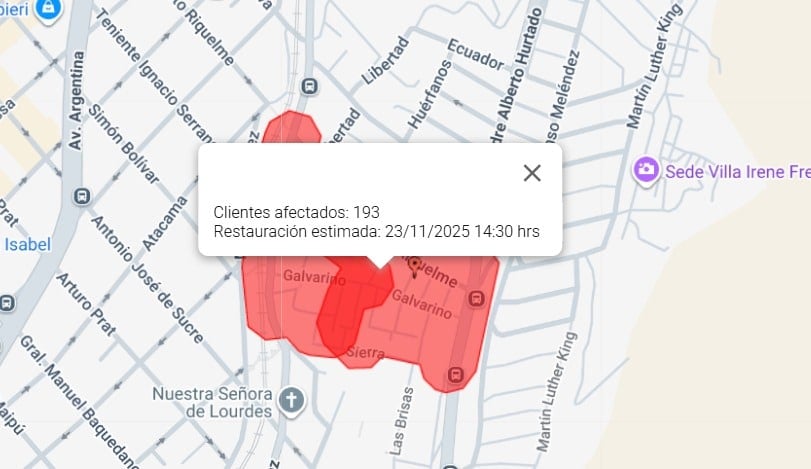Viewport: 811px width, 469px height.
Task: Click the blue Isabel place label
Action: pos(27,244)
